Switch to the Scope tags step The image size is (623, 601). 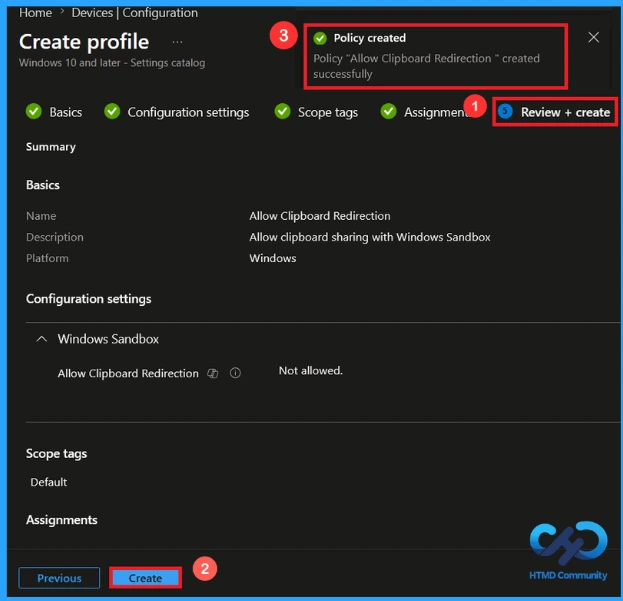pyautogui.click(x=328, y=112)
